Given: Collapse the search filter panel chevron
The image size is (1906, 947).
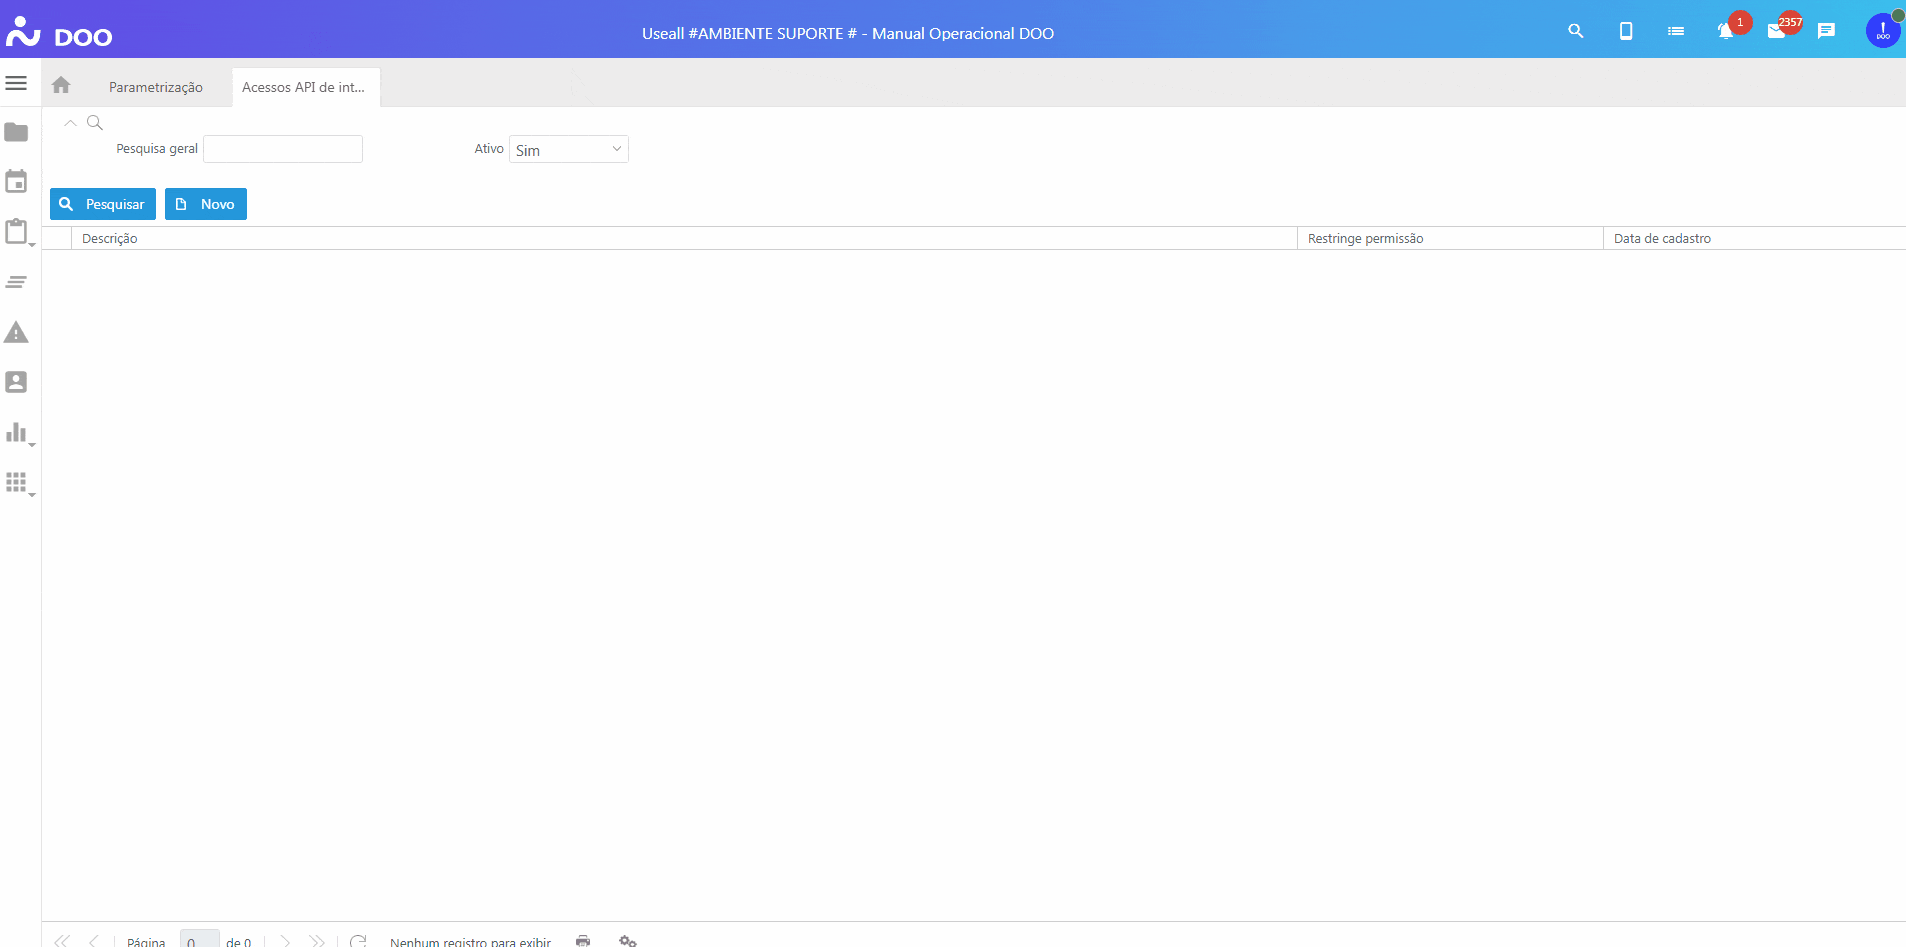Looking at the screenshot, I should (70, 123).
